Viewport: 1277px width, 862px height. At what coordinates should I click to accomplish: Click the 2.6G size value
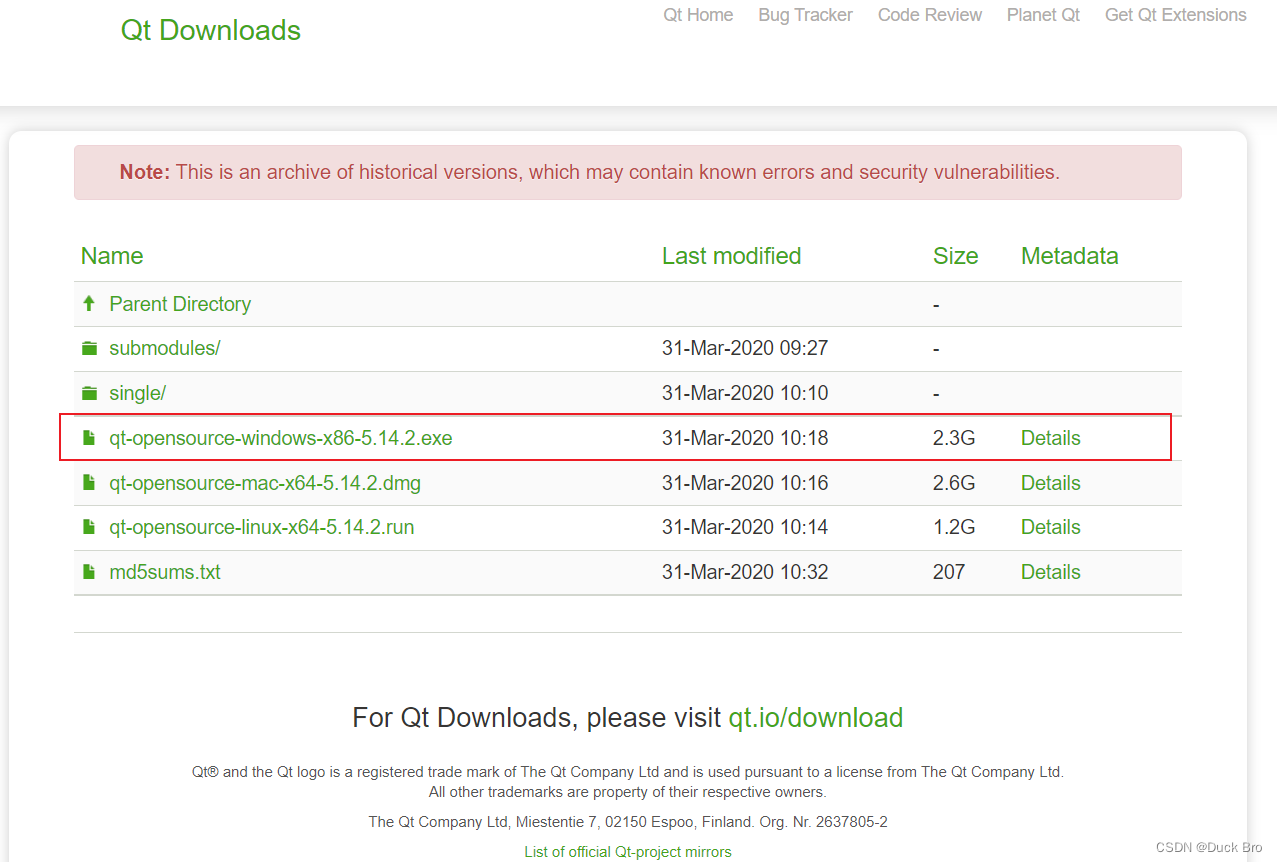[954, 483]
